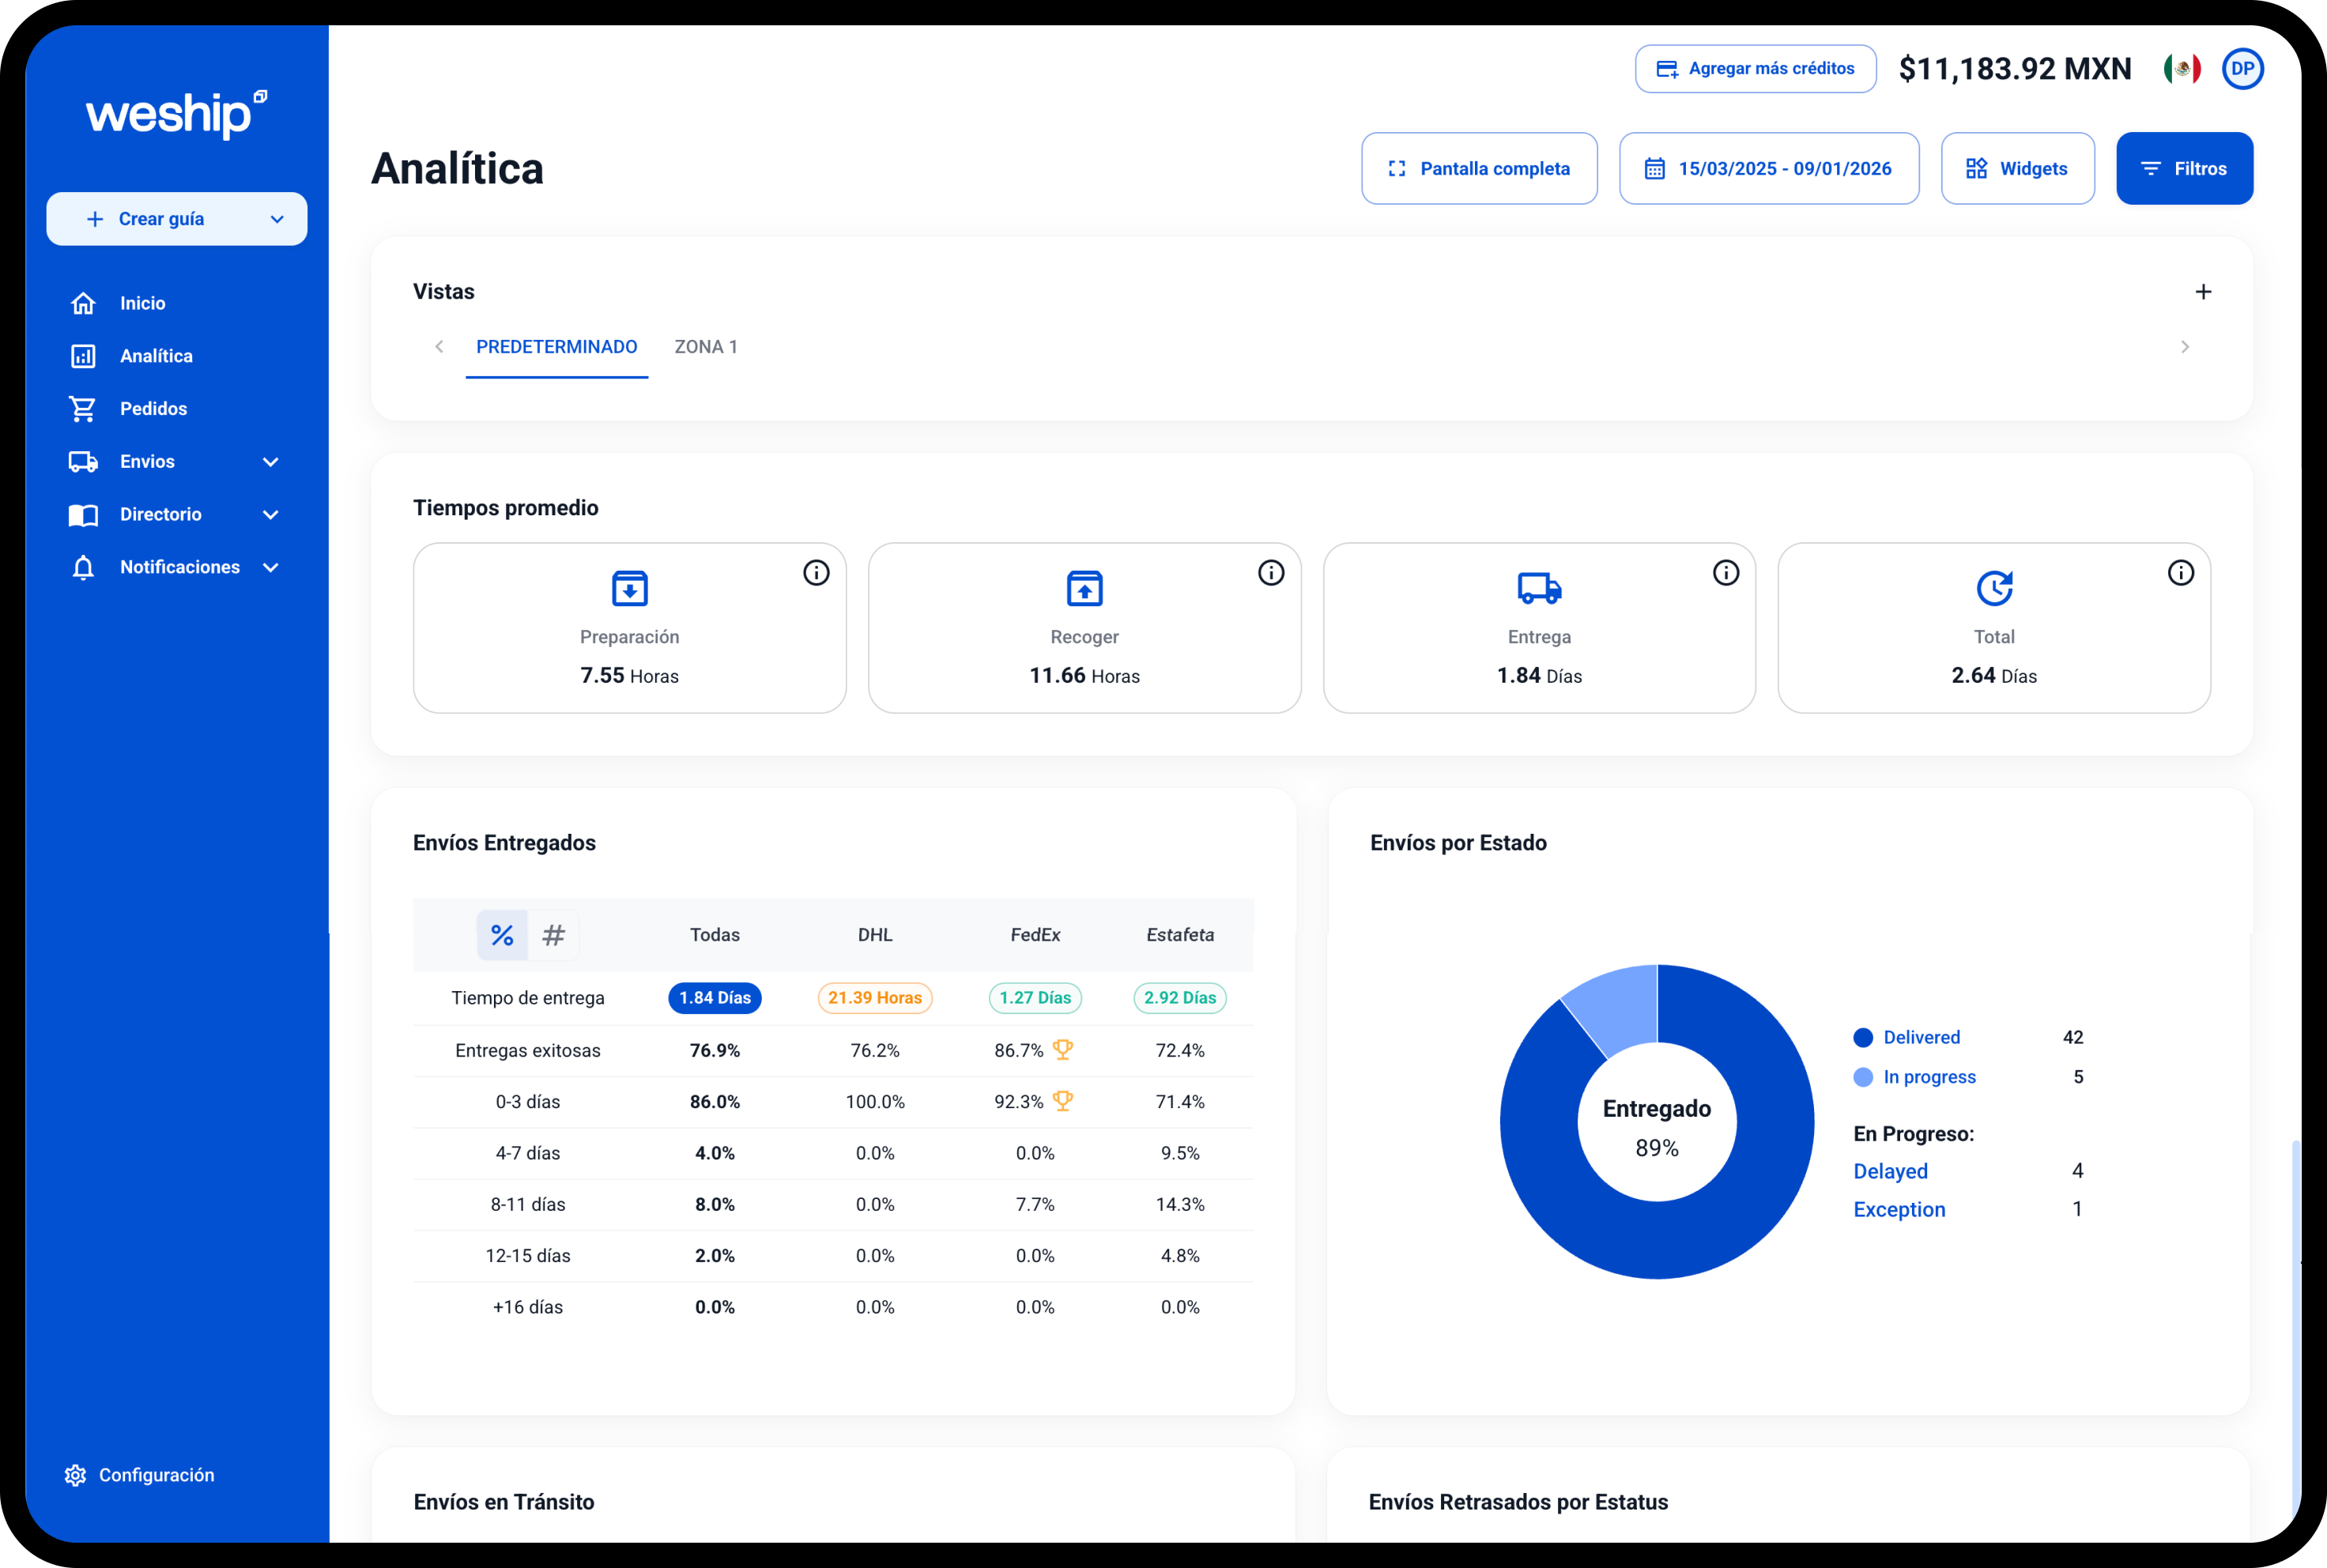Switch table to percentage view
2327x1568 pixels.
click(x=502, y=935)
